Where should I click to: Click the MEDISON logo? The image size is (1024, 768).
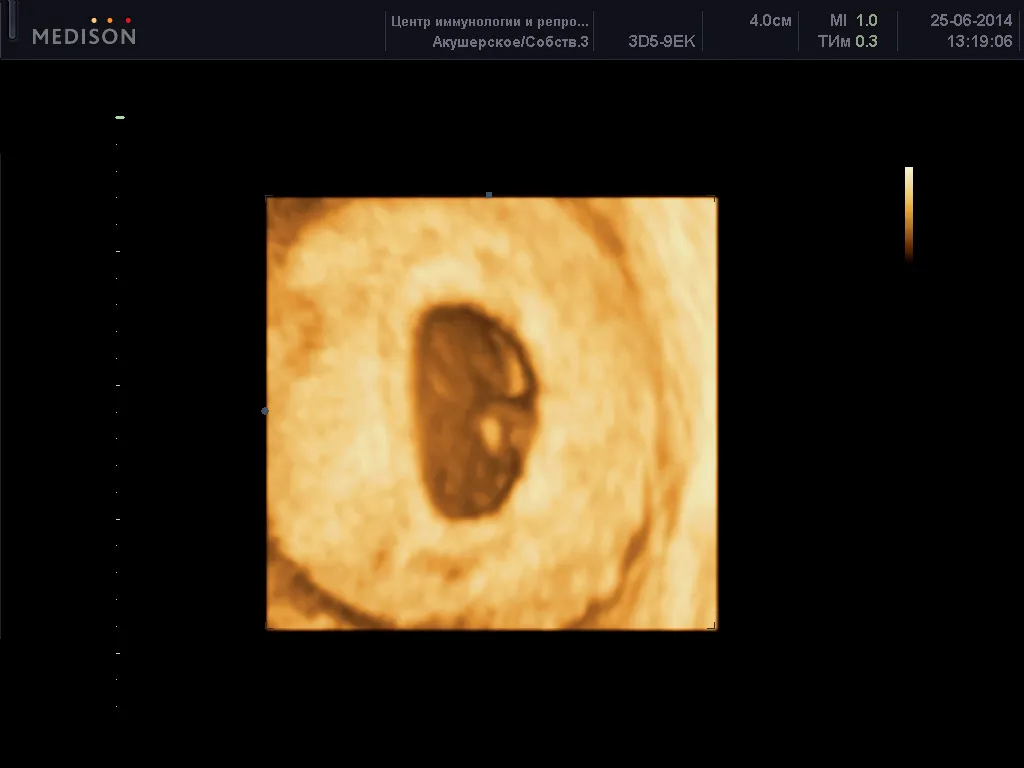(84, 31)
